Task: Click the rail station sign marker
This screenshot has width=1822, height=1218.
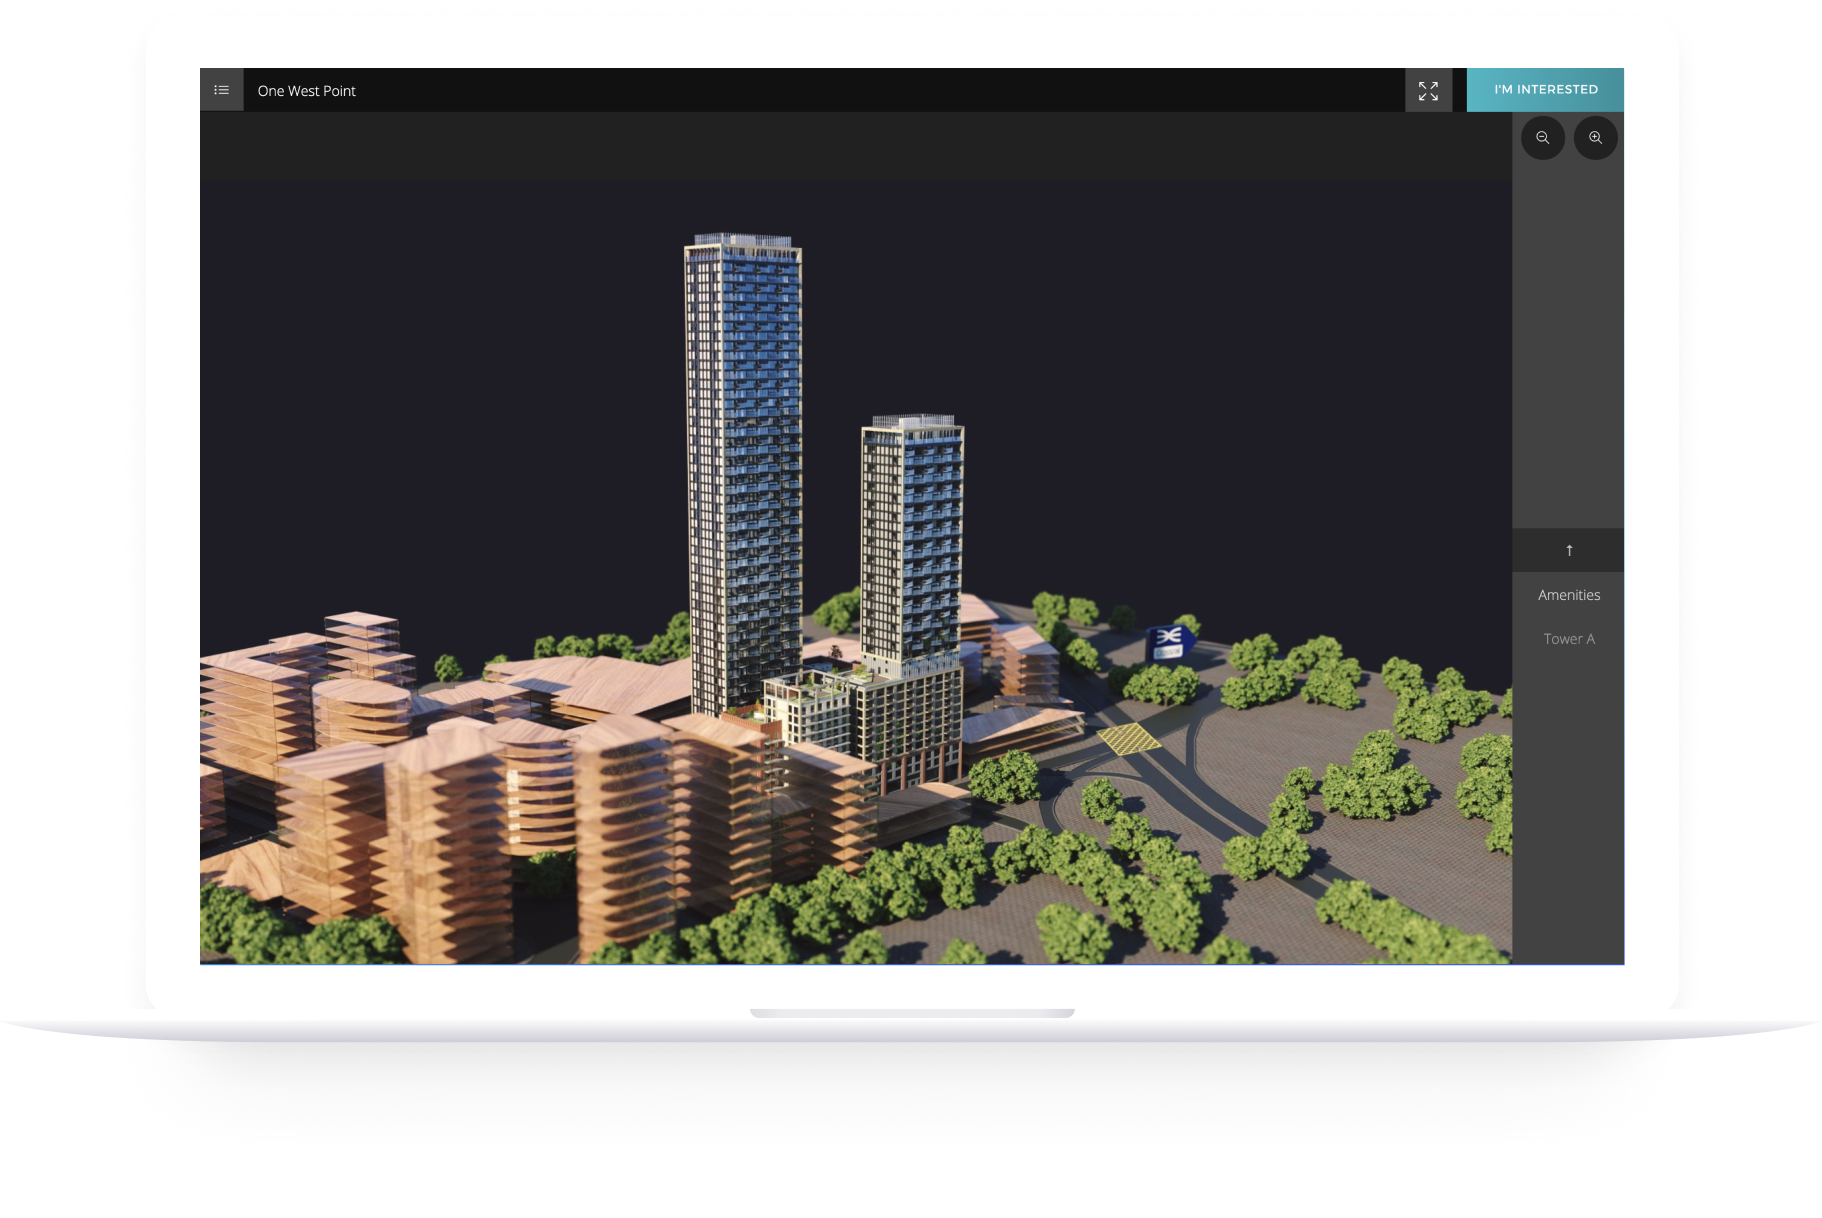Action: pos(1169,642)
